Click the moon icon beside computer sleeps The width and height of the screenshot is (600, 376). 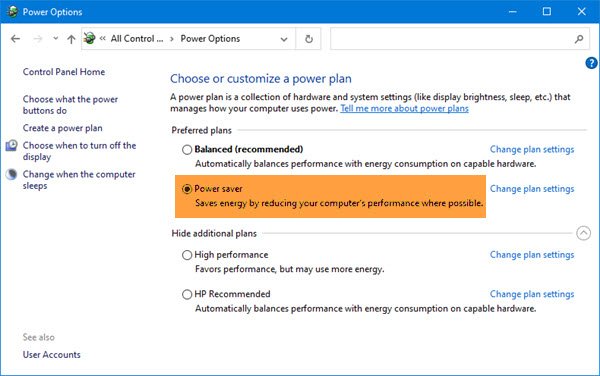pyautogui.click(x=11, y=174)
